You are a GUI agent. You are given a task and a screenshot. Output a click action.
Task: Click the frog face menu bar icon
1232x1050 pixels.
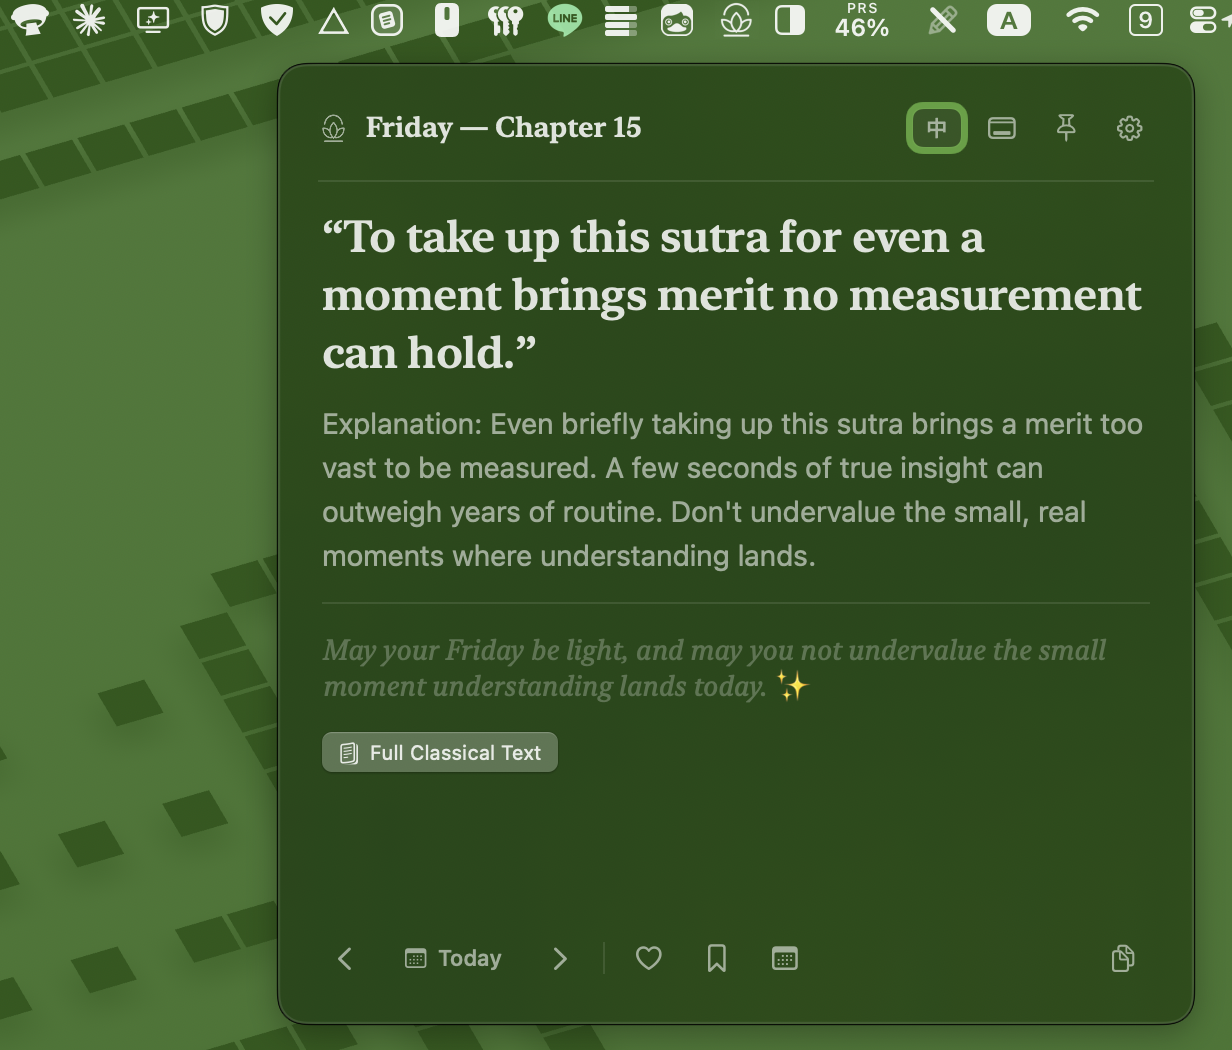coord(677,20)
